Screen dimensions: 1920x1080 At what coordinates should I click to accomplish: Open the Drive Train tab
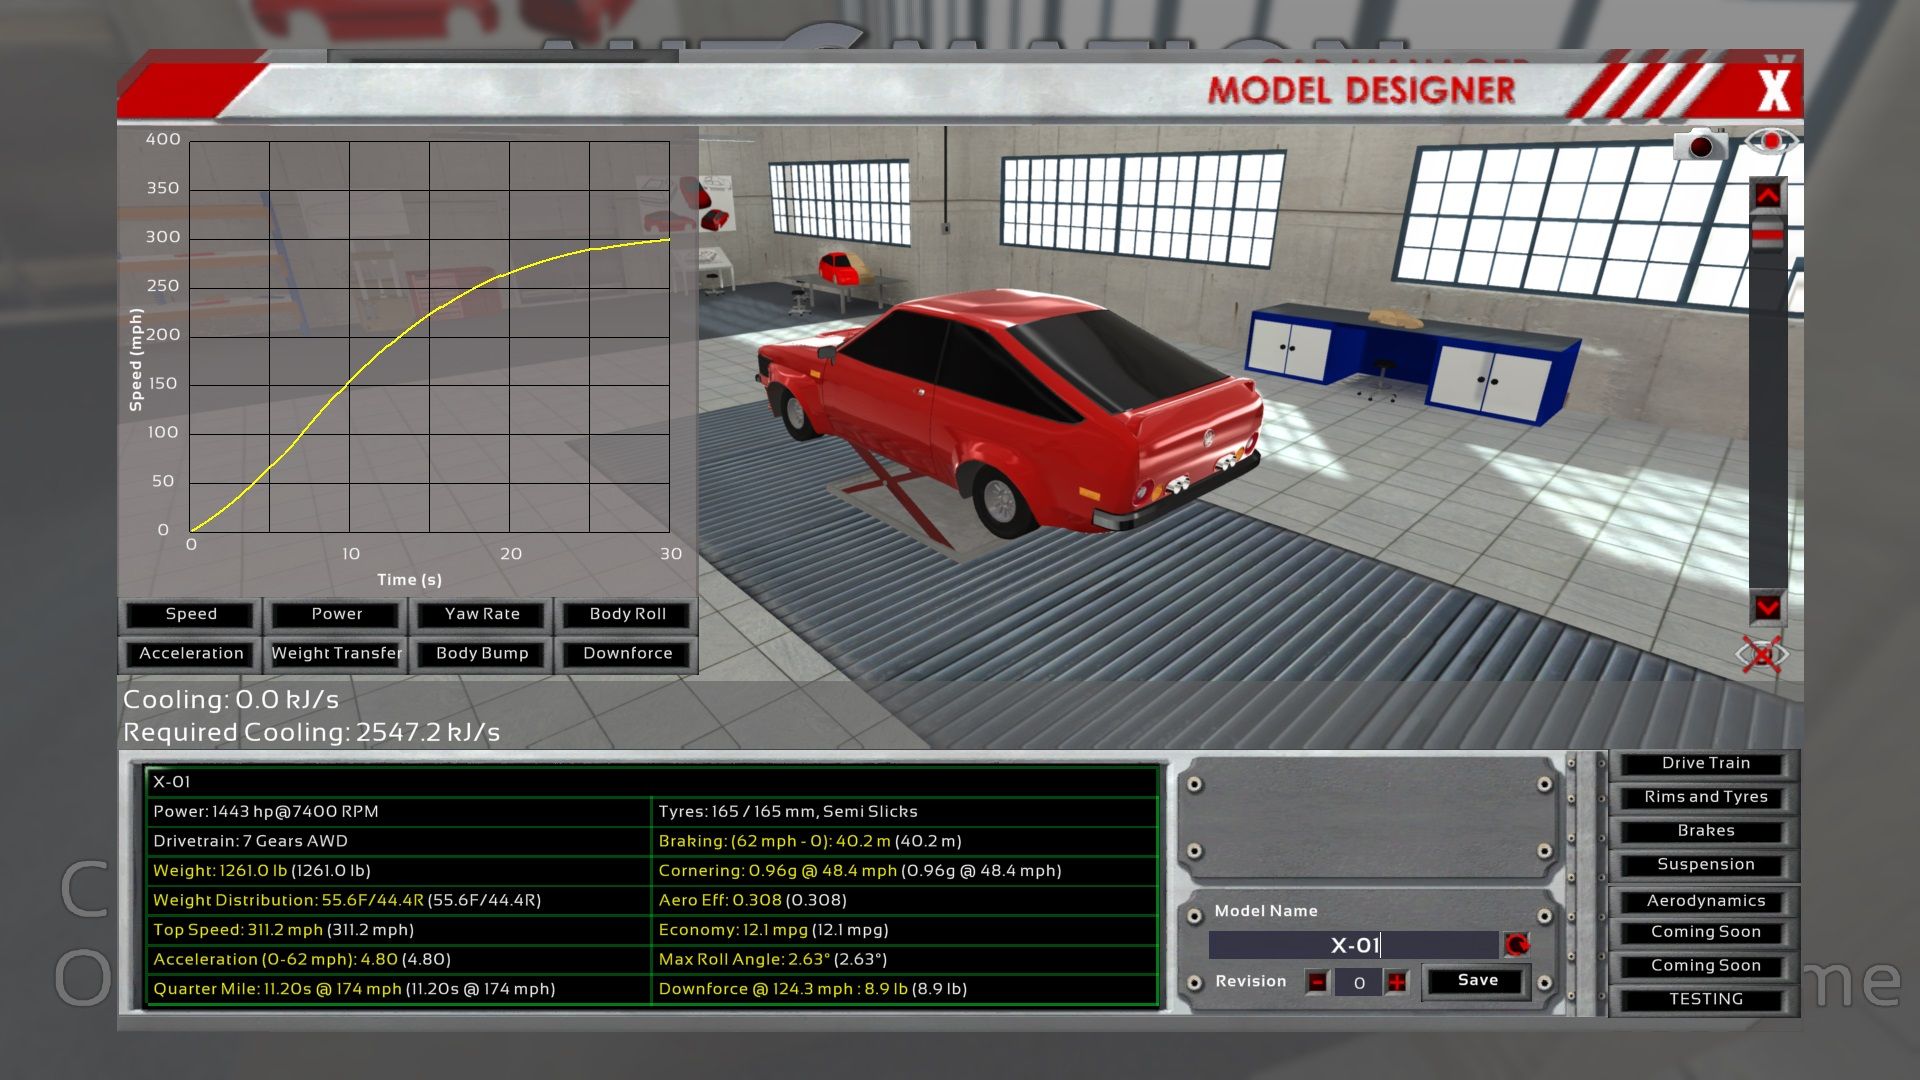[x=1705, y=764]
